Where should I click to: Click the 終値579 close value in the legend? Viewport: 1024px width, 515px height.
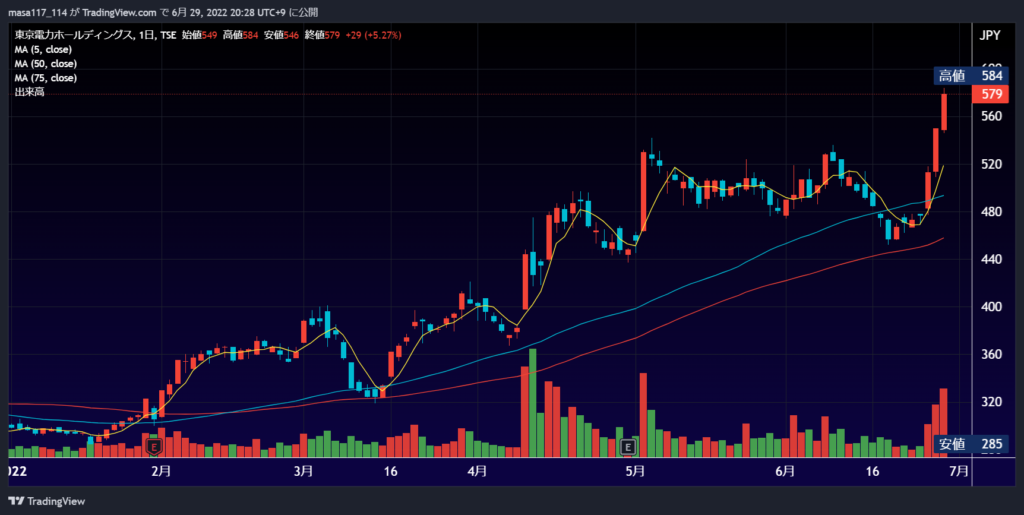pos(322,36)
